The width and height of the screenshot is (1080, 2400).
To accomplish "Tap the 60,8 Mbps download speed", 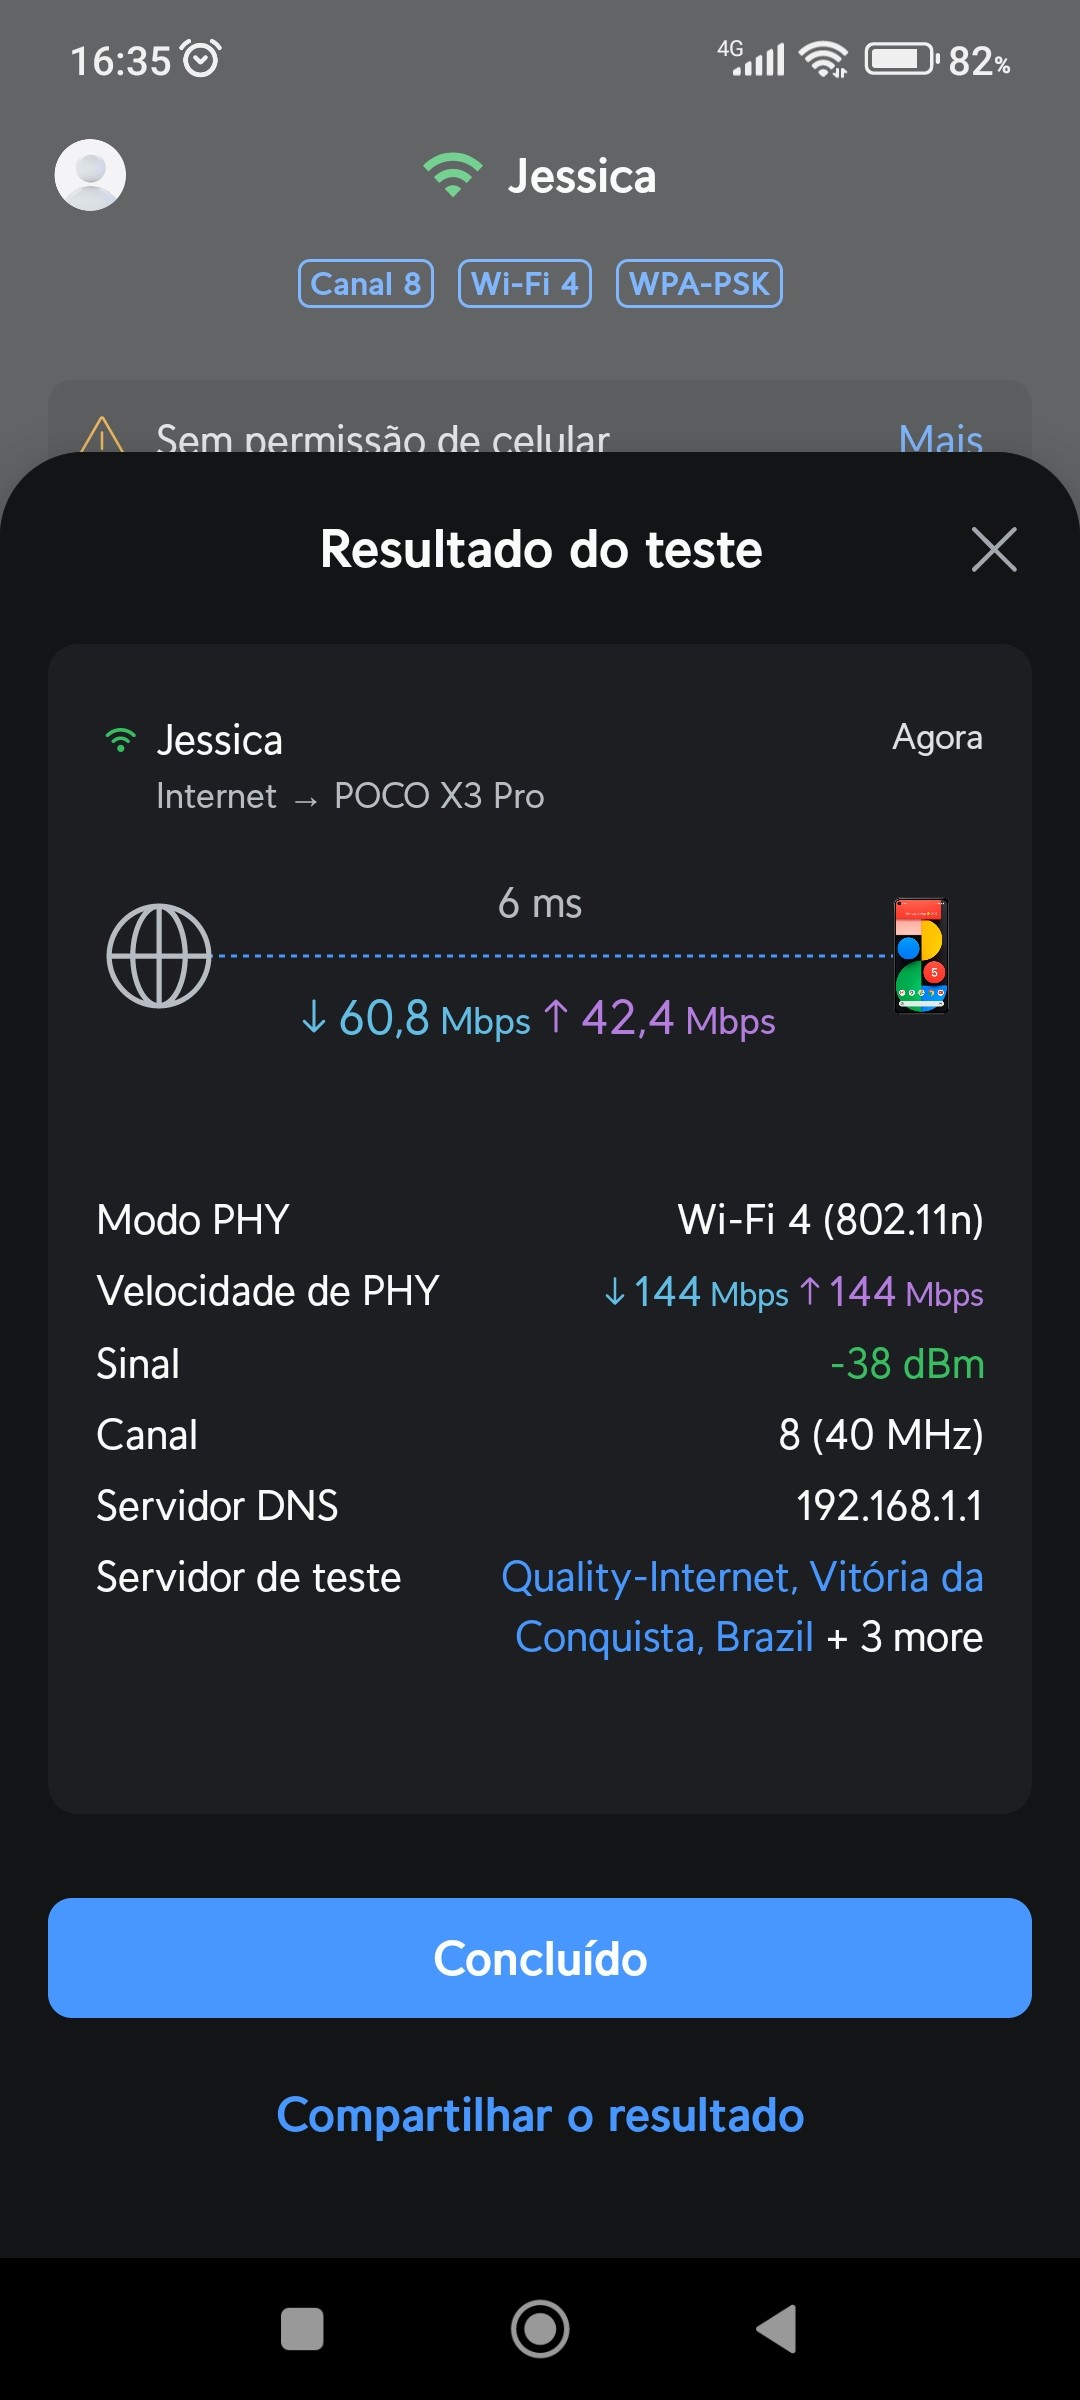I will tap(416, 1019).
